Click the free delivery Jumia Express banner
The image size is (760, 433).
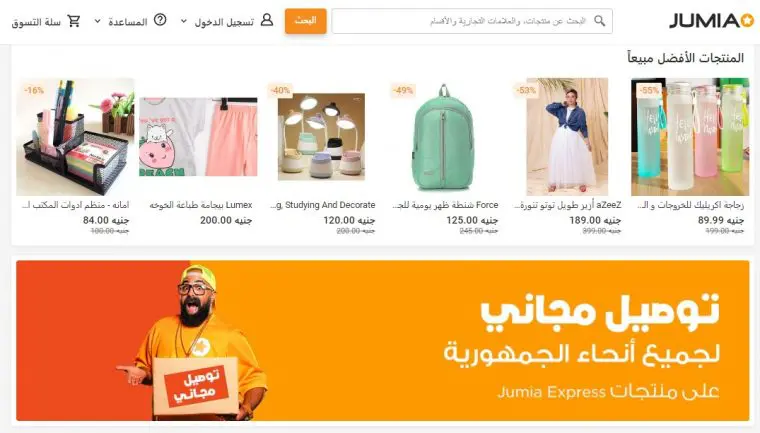(382, 340)
